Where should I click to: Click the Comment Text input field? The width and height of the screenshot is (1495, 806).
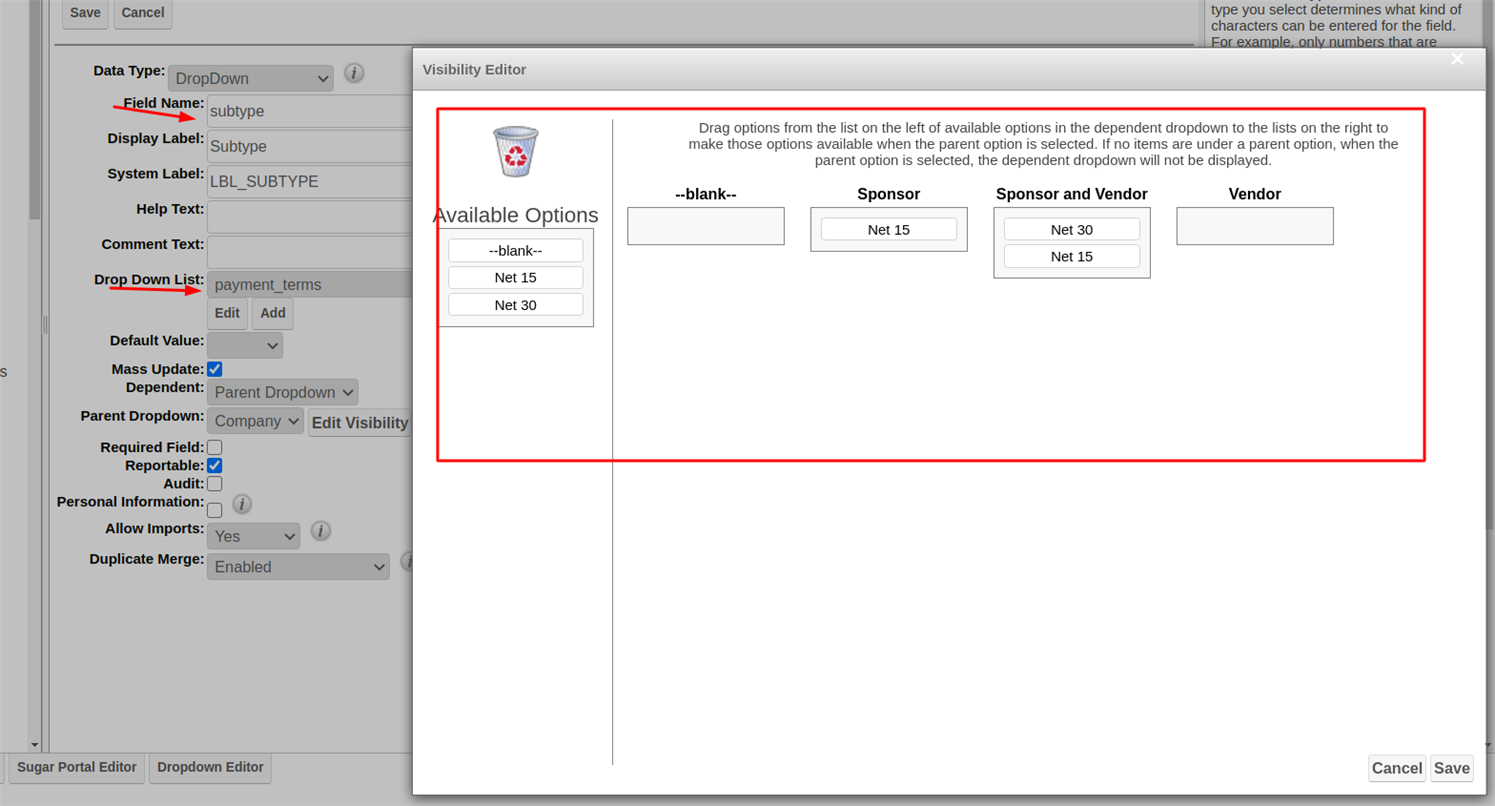[x=310, y=252]
